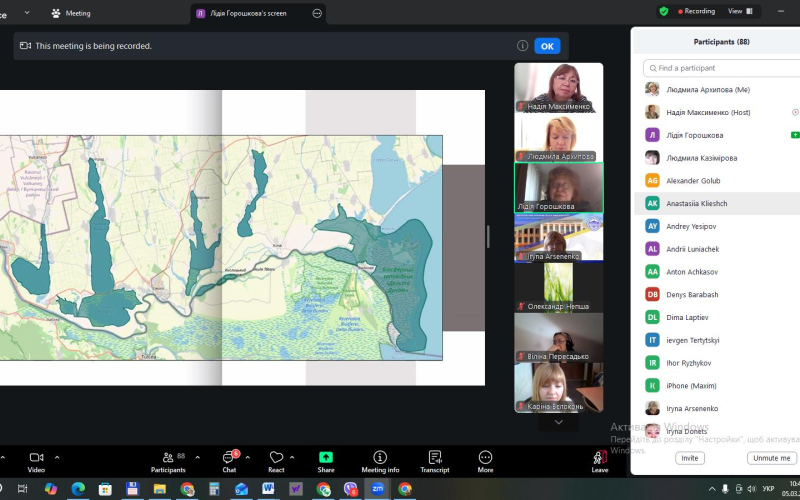Open screen-share tab options menu

(317, 13)
